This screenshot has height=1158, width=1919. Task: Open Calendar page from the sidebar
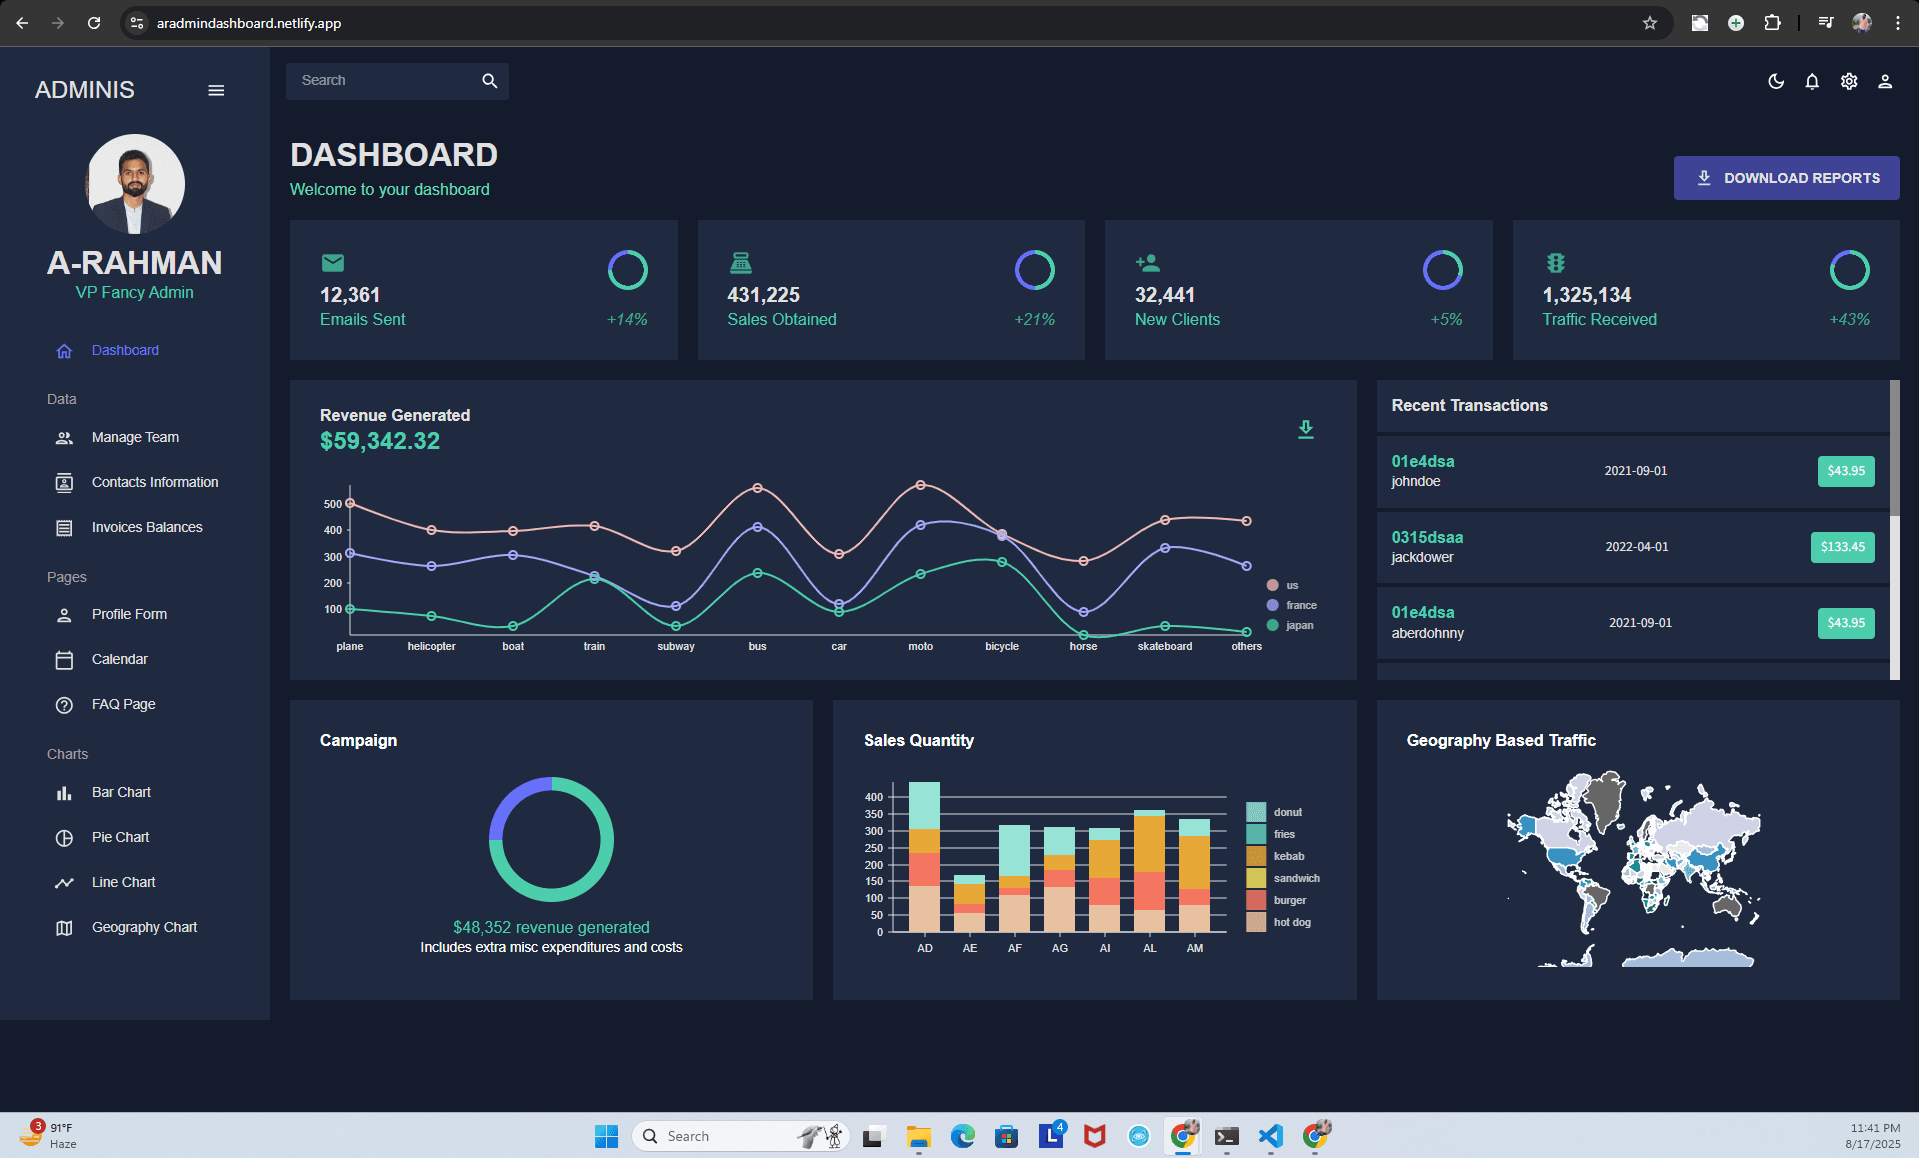[x=119, y=659]
